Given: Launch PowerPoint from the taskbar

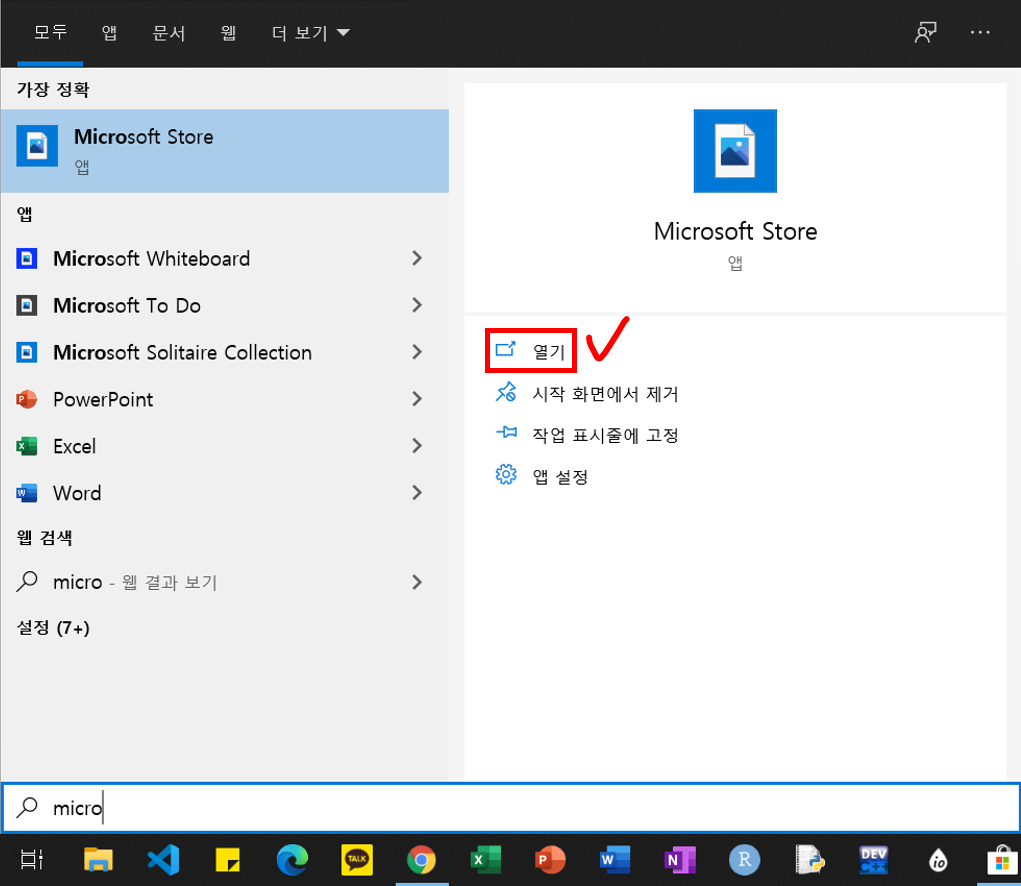Looking at the screenshot, I should point(550,860).
